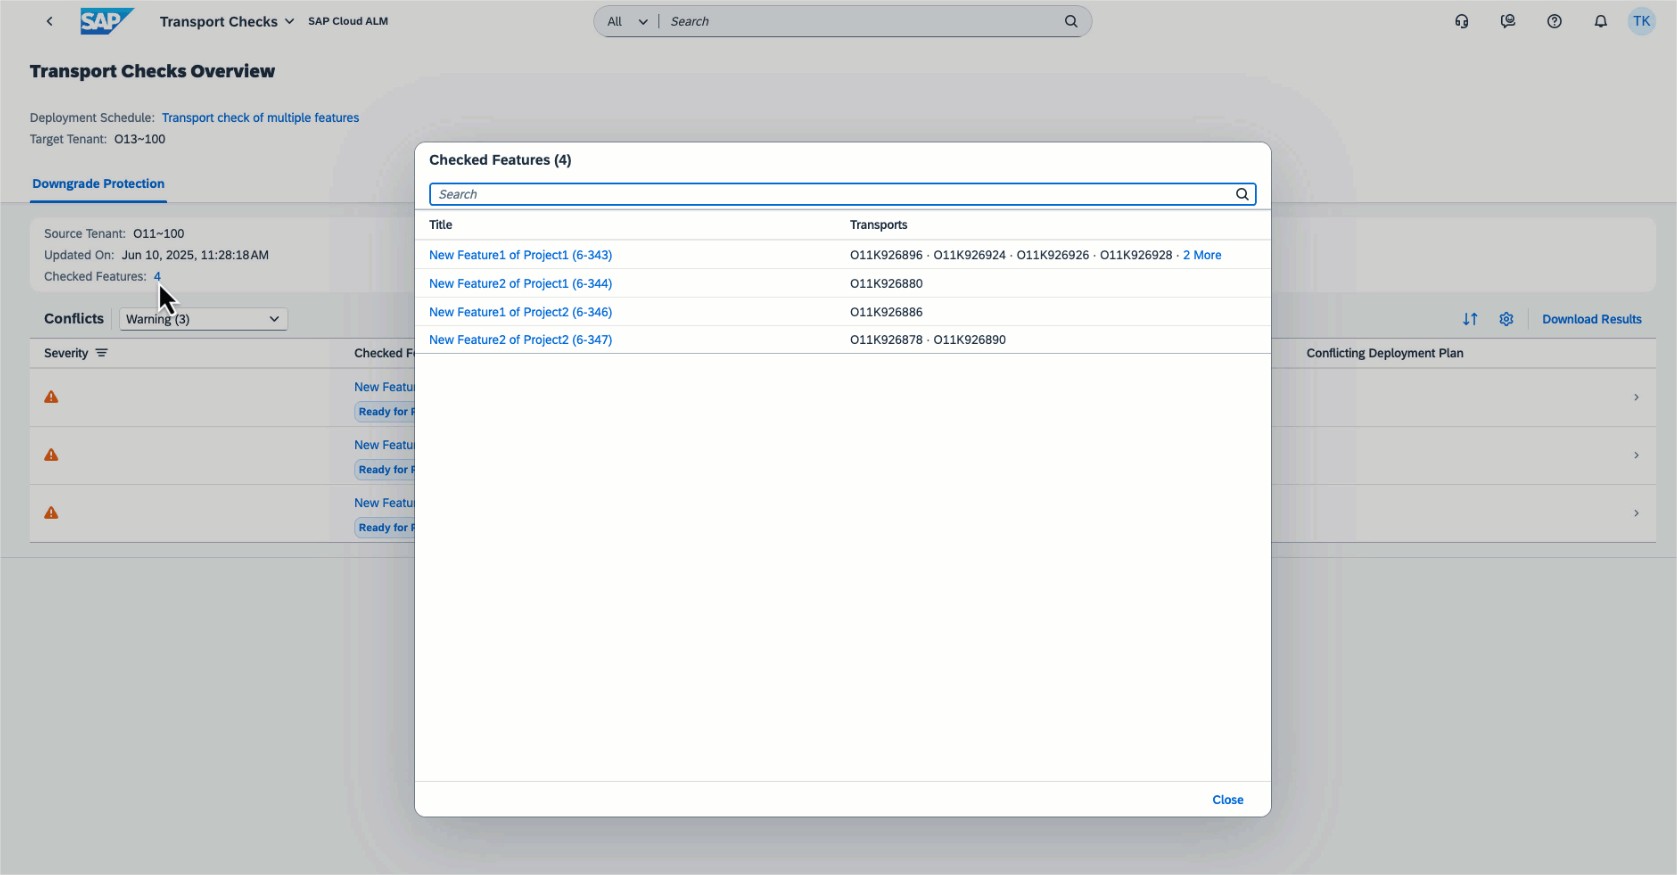
Task: Open the feedback chat icon
Action: coord(1507,21)
